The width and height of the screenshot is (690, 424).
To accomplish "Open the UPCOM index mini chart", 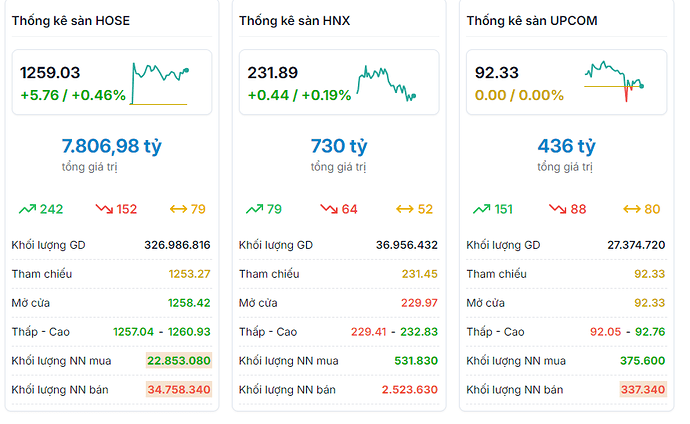I will pos(614,83).
